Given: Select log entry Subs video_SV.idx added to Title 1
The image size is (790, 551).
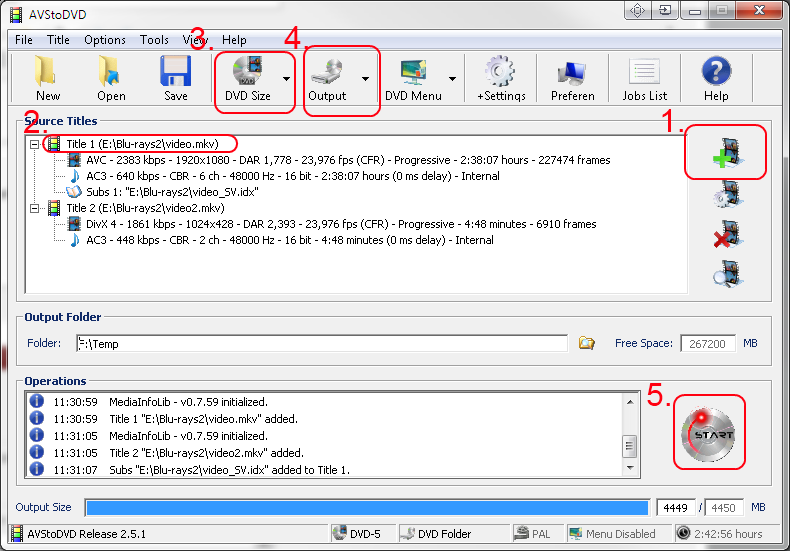Looking at the screenshot, I should pos(229,470).
